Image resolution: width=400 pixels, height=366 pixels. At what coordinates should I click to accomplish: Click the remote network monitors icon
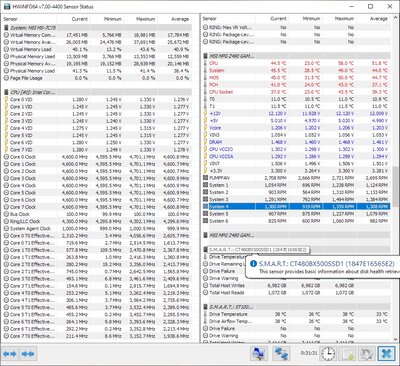tap(281, 353)
